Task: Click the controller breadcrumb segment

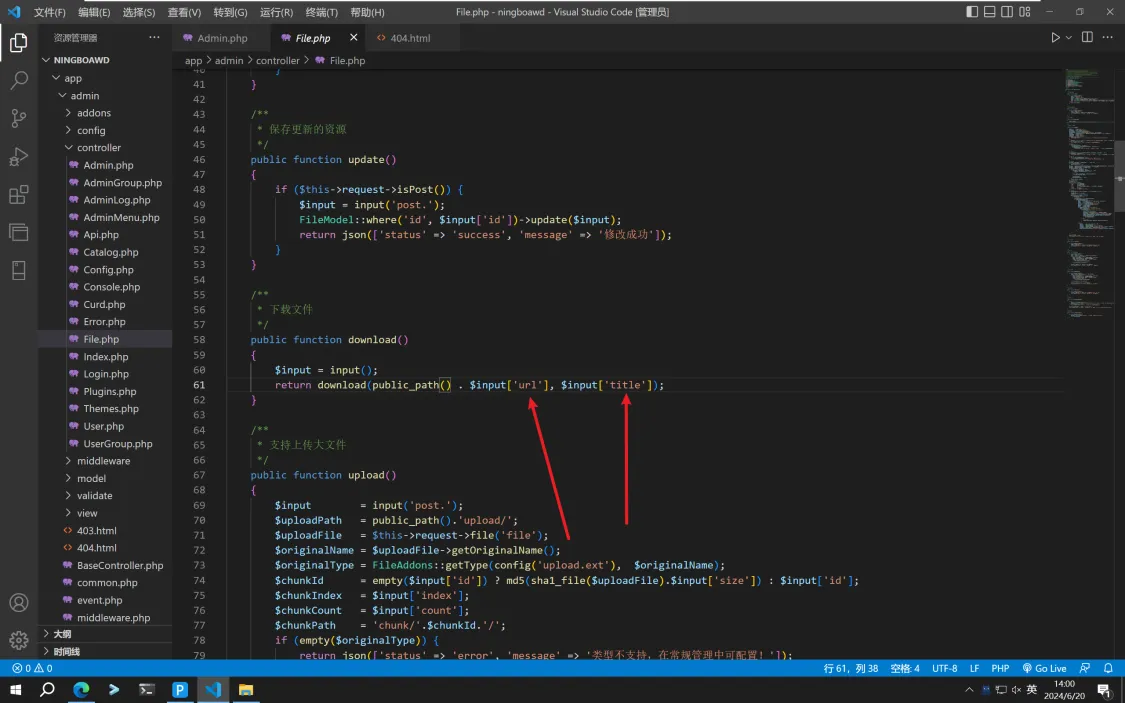Action: (x=278, y=61)
